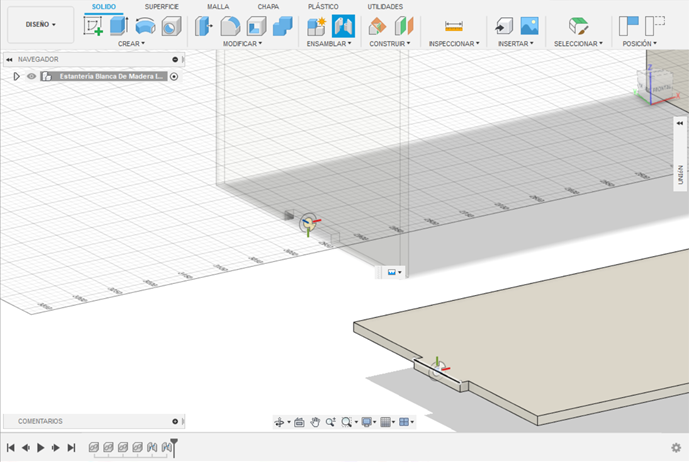Select the Midplane construct tool
Image resolution: width=689 pixels, height=462 pixels.
point(404,26)
